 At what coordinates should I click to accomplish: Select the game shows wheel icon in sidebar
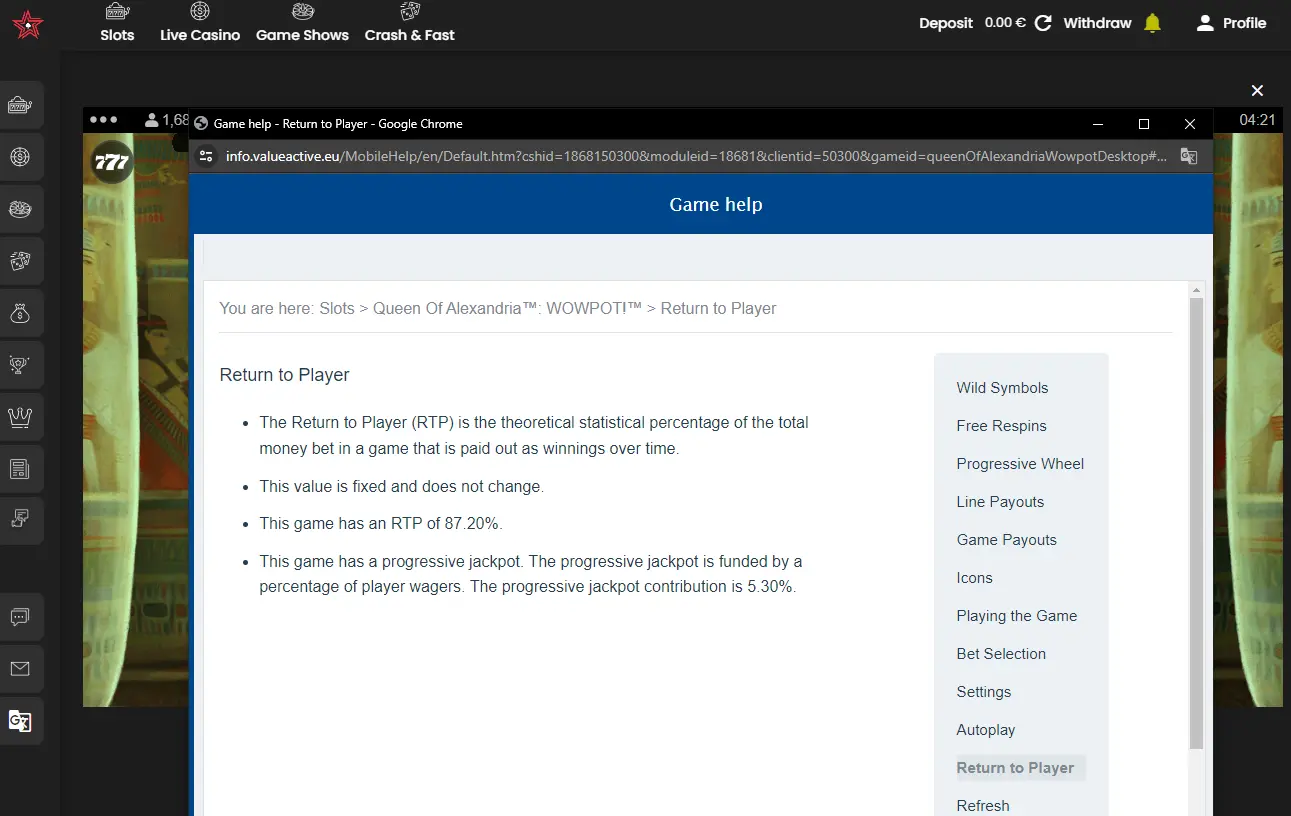click(x=20, y=209)
